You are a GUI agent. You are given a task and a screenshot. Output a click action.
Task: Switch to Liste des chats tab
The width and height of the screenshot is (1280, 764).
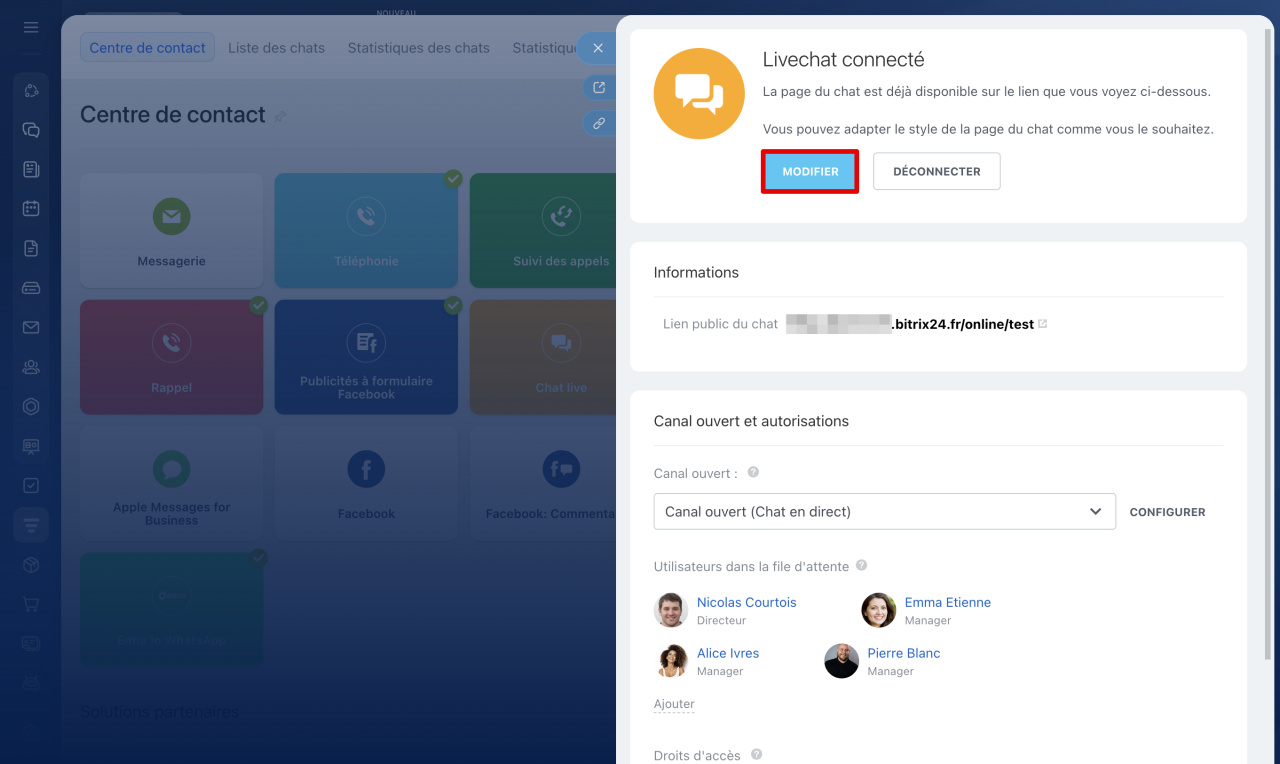click(276, 48)
